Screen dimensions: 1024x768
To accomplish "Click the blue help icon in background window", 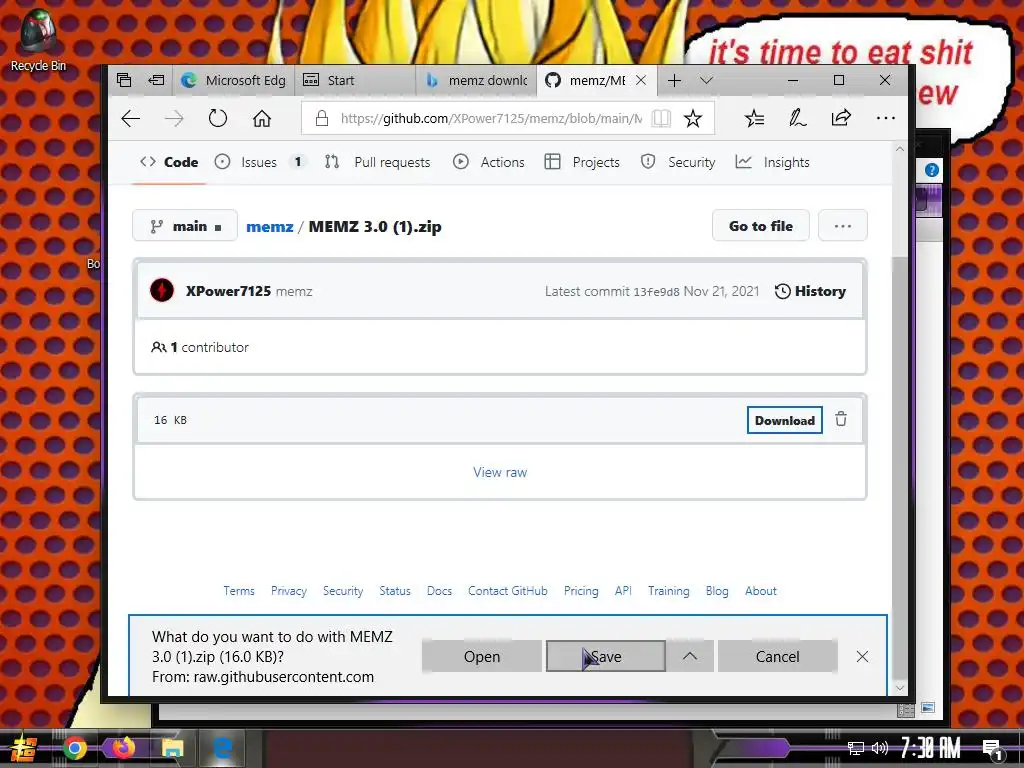I will click(932, 170).
